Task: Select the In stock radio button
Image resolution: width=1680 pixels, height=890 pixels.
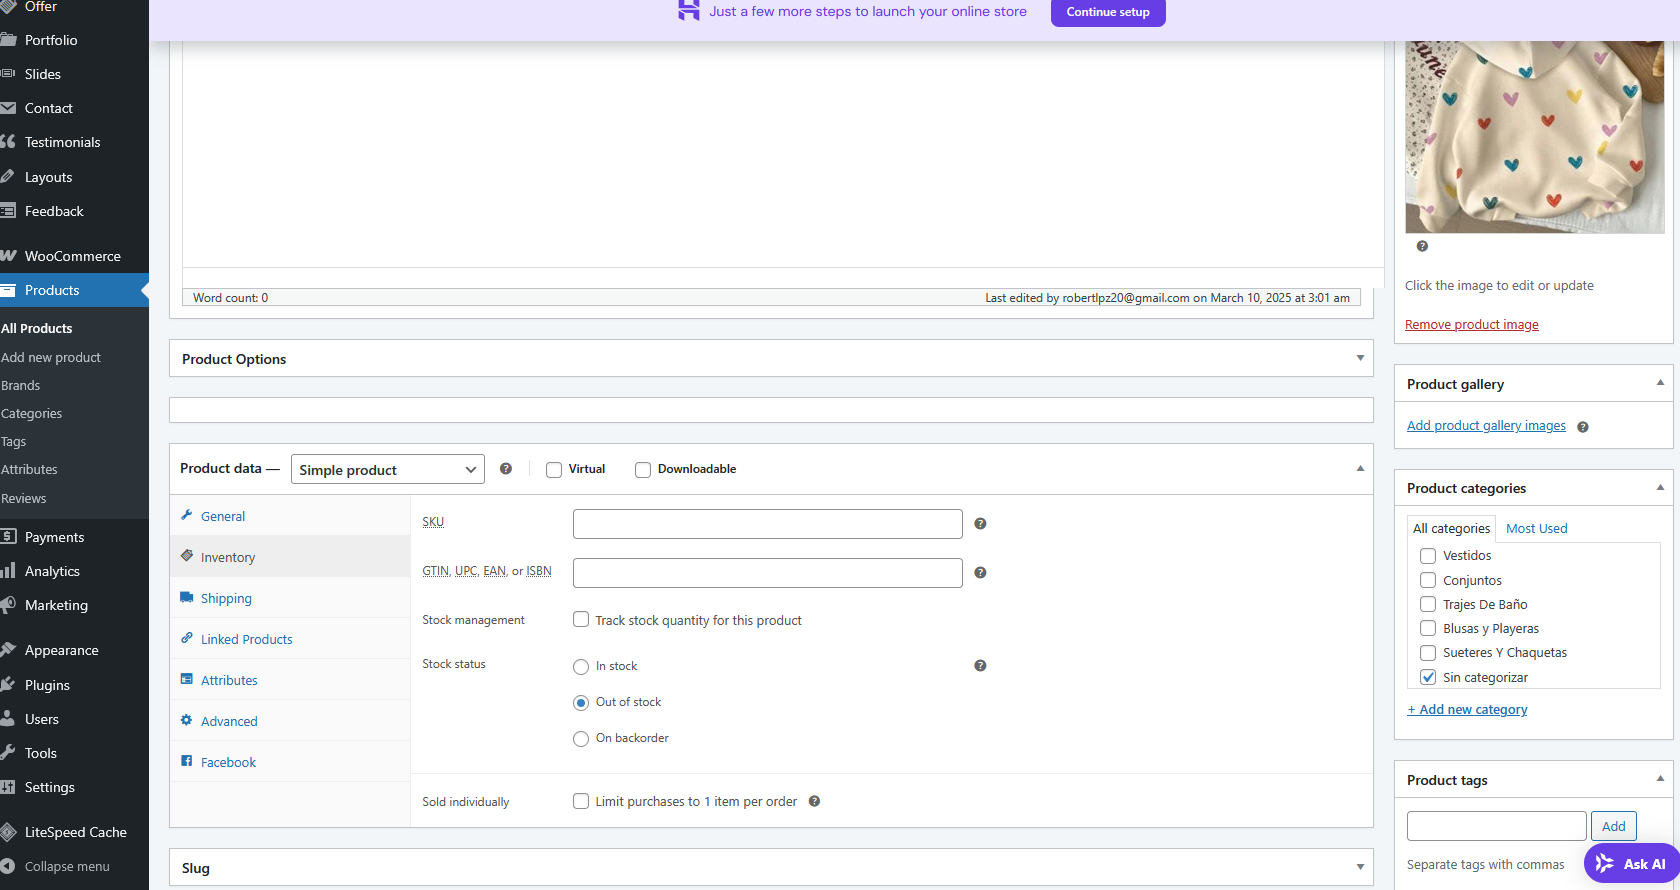Action: 581,667
